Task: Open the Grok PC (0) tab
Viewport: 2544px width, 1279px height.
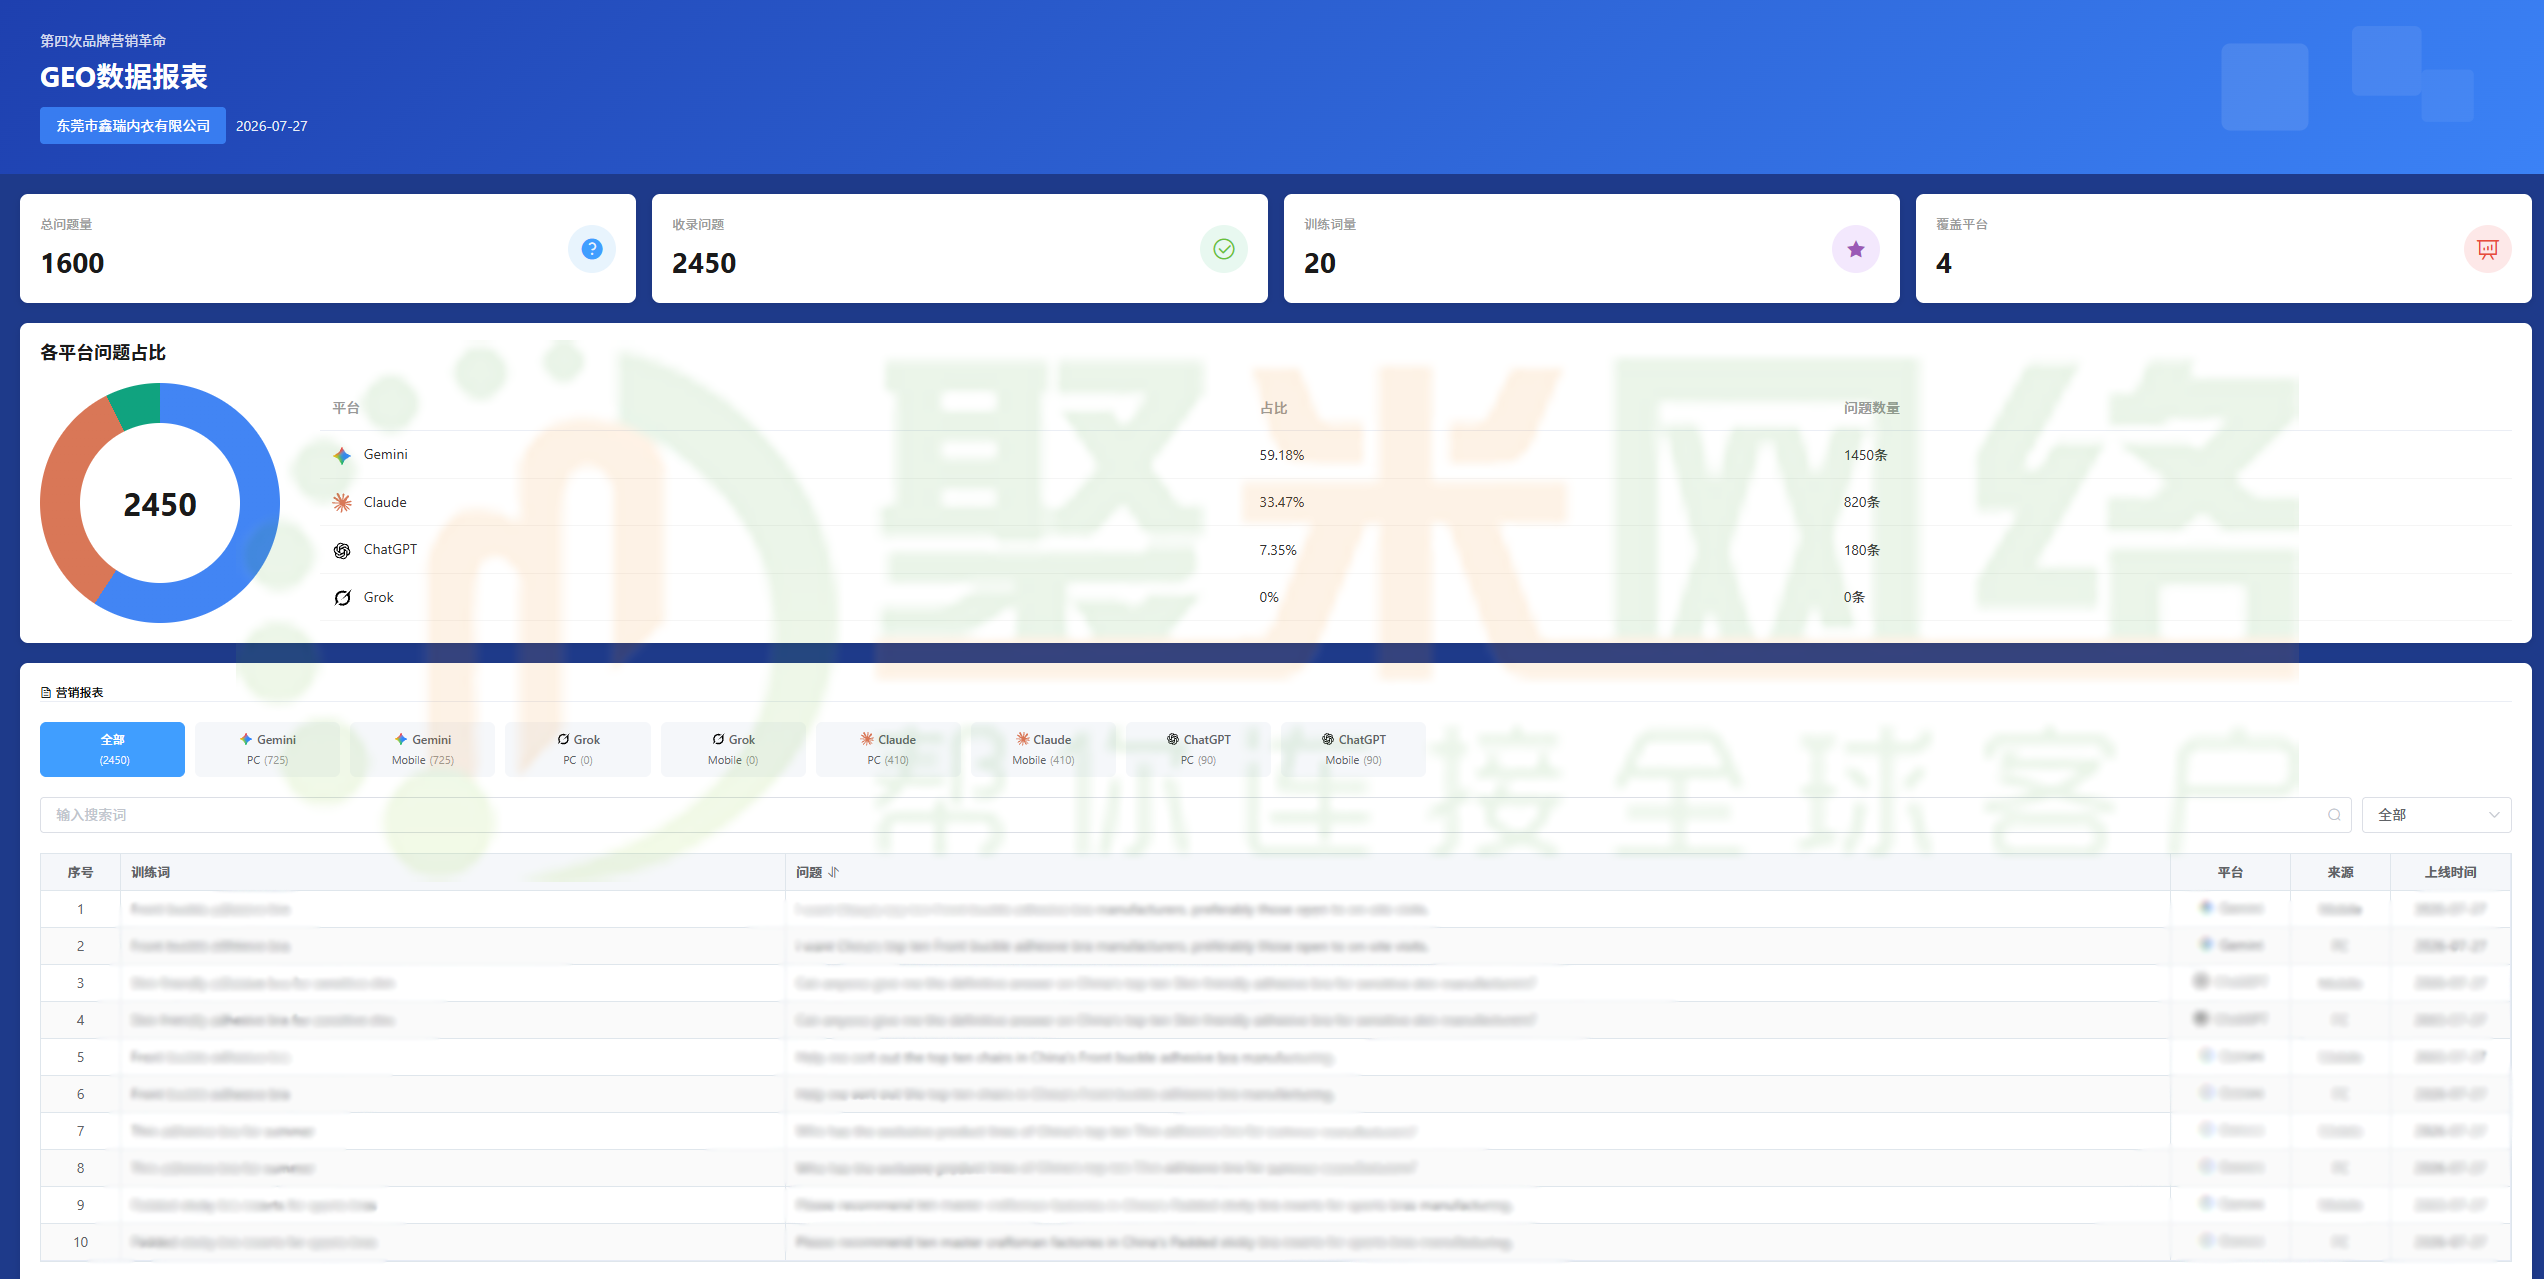Action: click(x=578, y=749)
